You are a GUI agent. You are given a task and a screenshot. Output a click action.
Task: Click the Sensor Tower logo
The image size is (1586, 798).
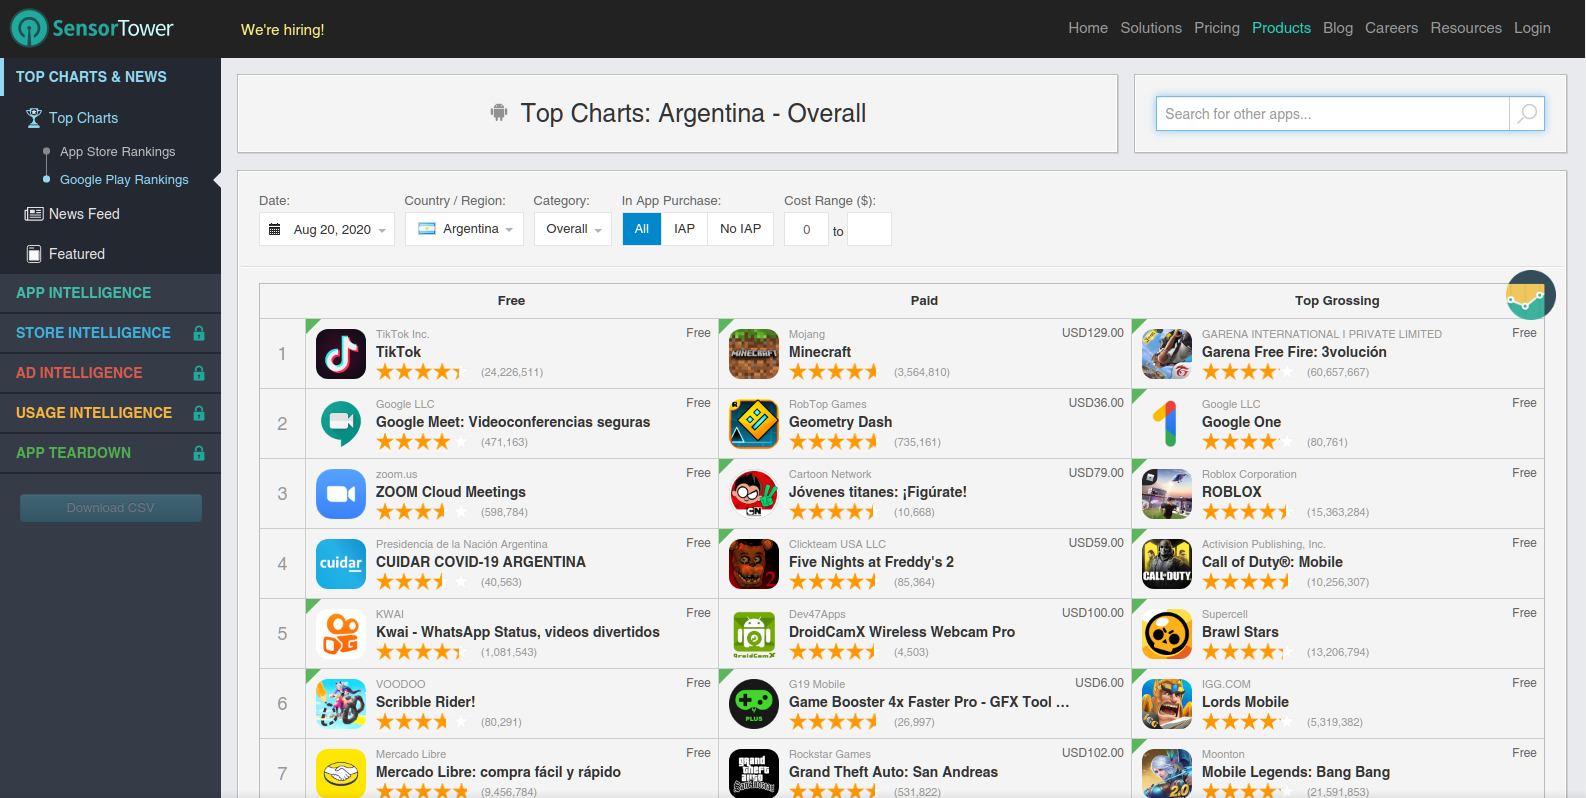92,28
